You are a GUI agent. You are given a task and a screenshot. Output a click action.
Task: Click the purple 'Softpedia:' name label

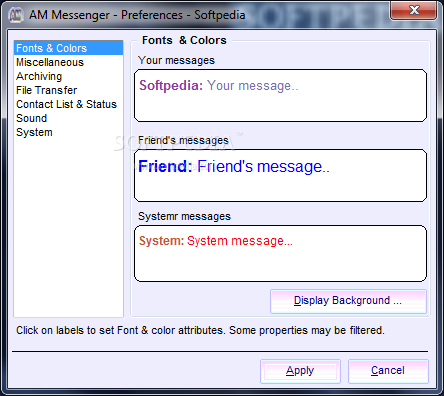[171, 86]
